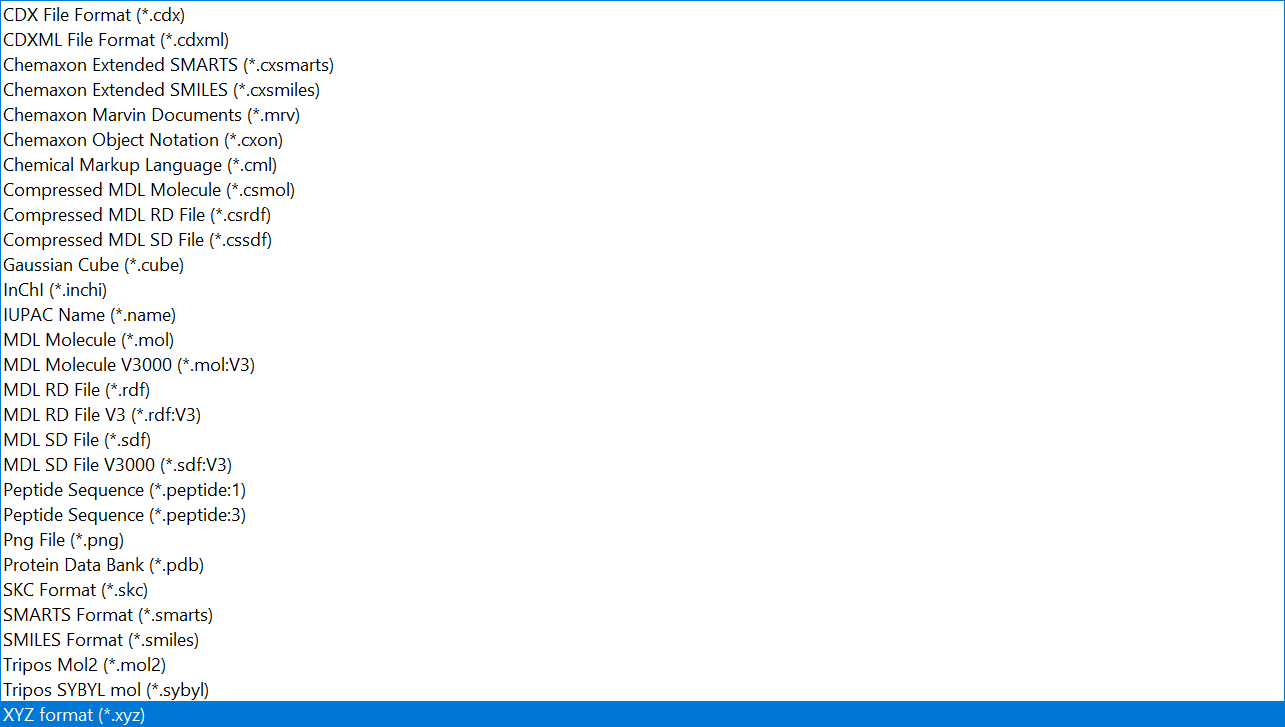This screenshot has height=727, width=1285.
Task: Choose SMARTS Format (*.smarts)
Action: coord(642,615)
